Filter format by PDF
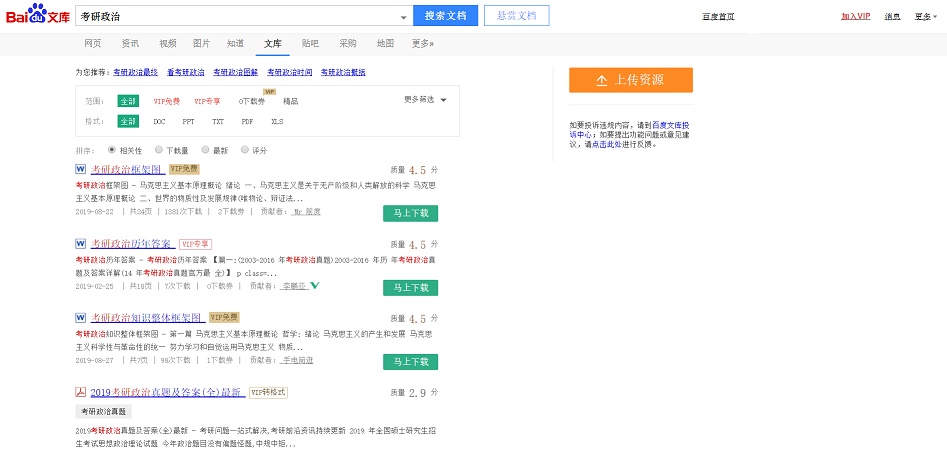This screenshot has height=451, width=947. (x=247, y=121)
